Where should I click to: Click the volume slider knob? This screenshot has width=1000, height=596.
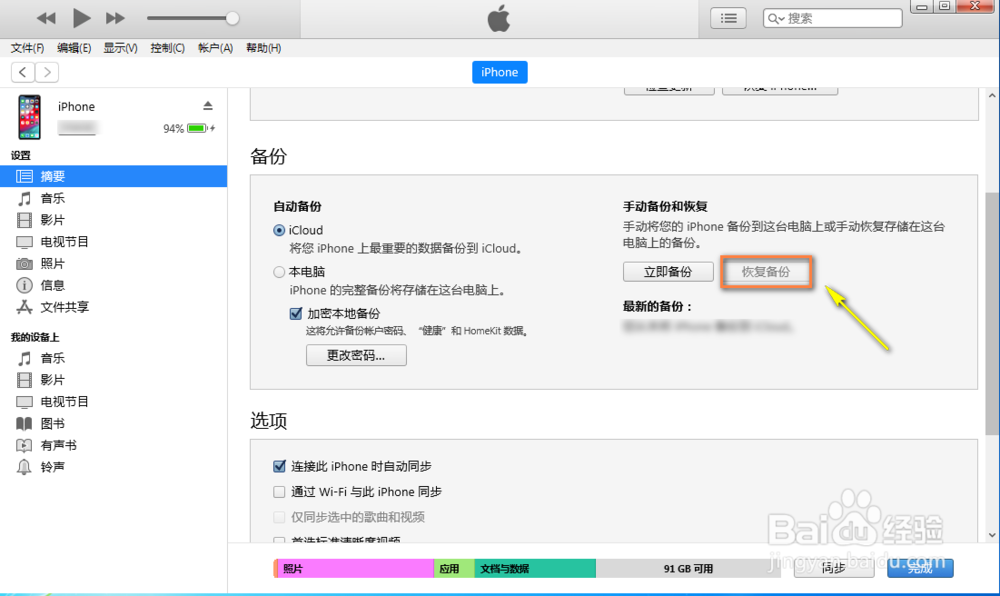[233, 18]
